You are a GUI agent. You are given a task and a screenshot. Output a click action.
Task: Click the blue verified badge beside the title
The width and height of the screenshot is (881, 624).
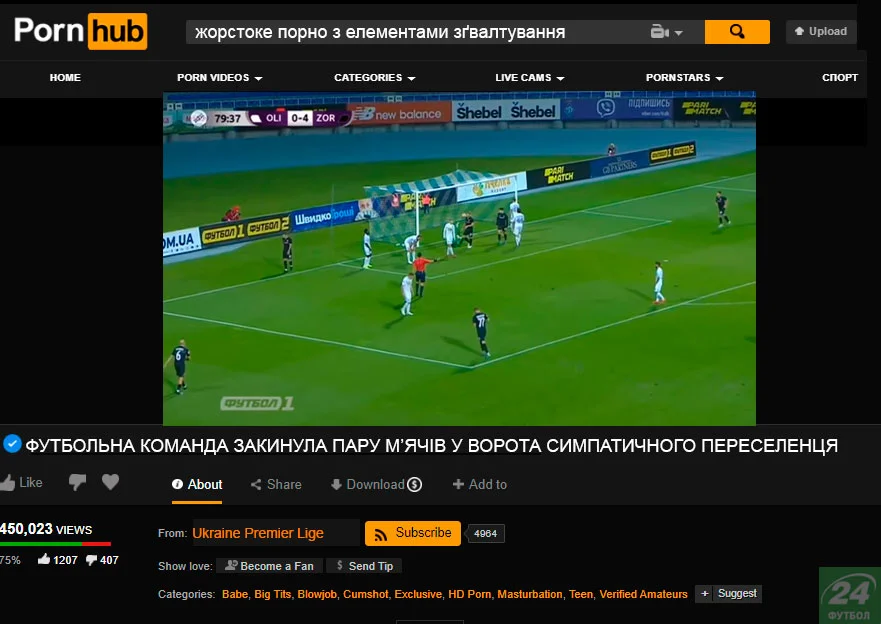pos(12,444)
